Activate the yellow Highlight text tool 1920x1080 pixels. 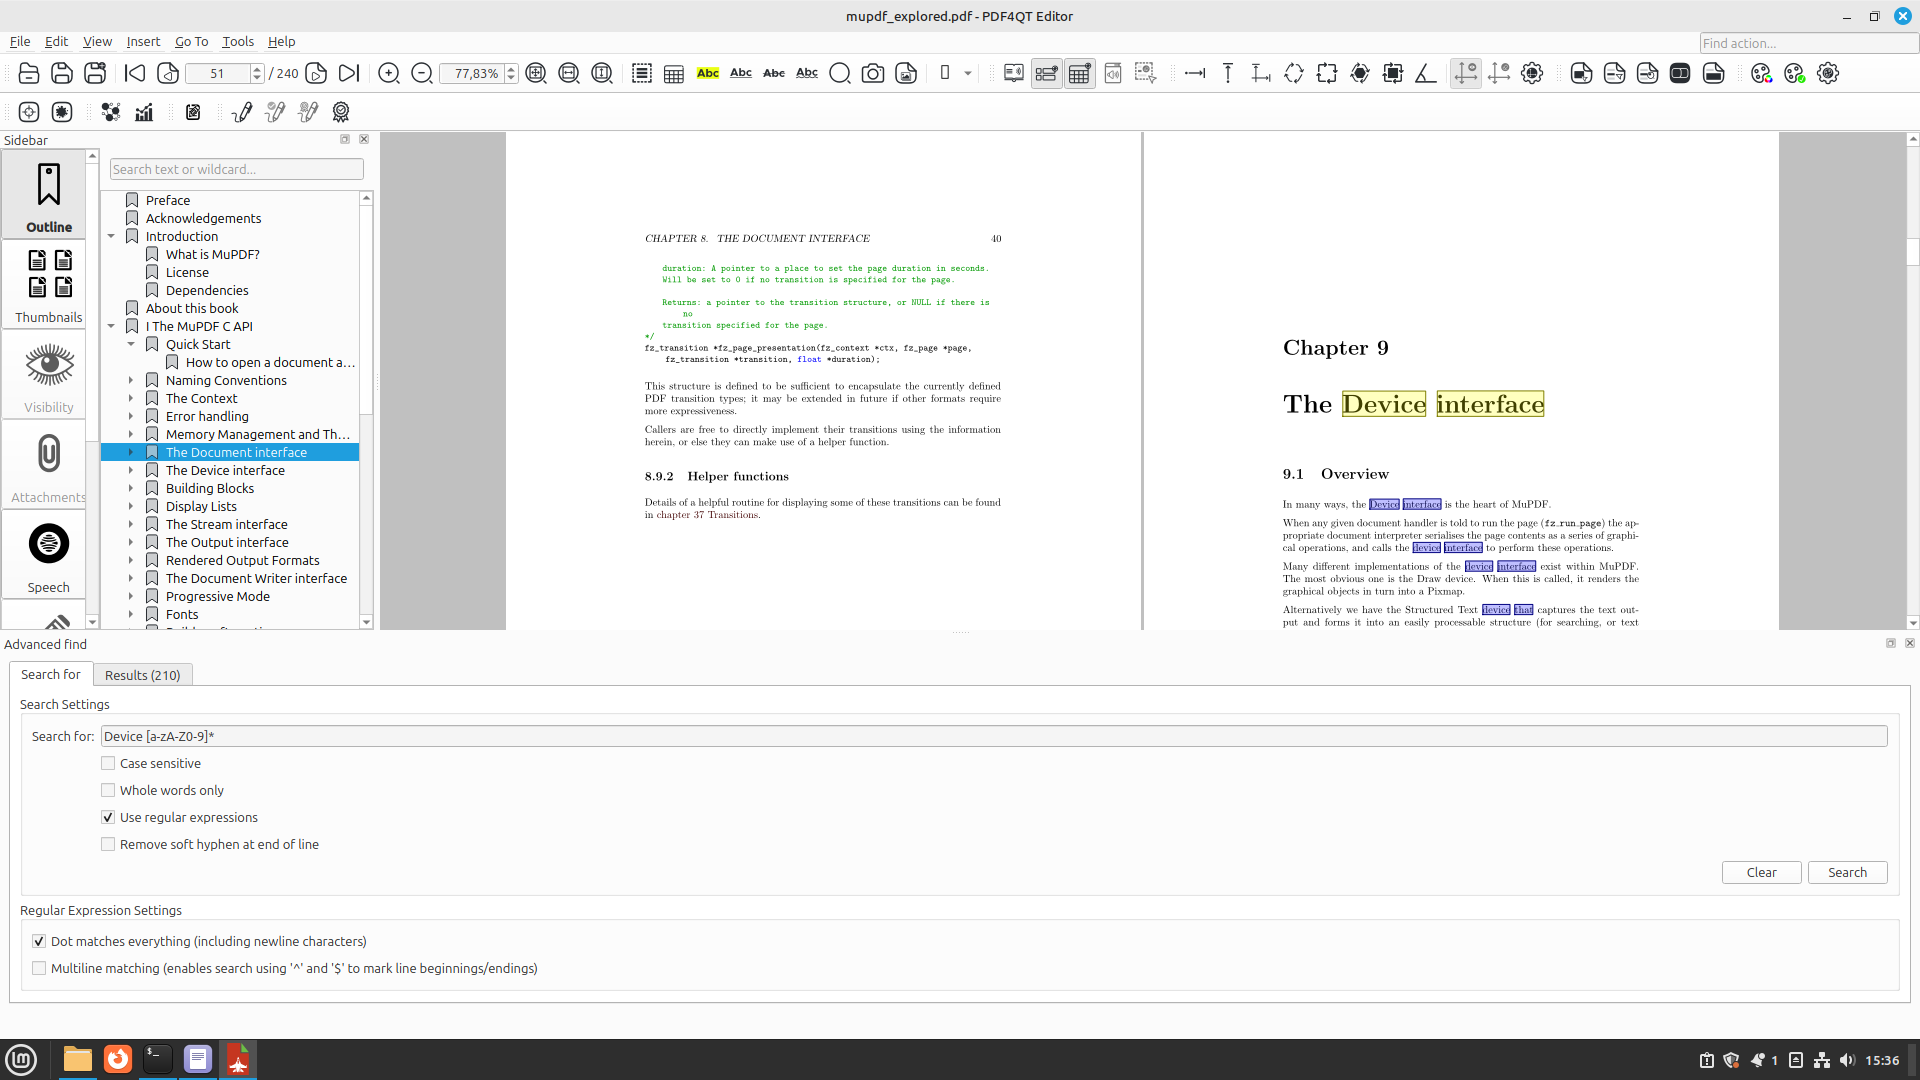[708, 73]
